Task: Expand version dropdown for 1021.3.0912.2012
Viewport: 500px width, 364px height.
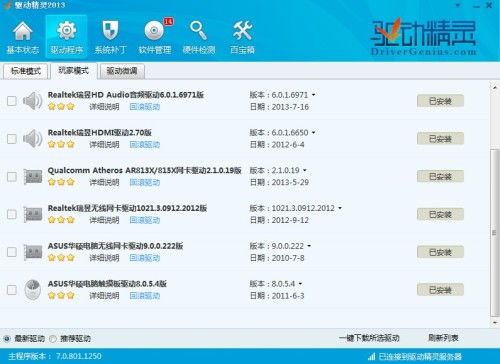Action: point(340,208)
